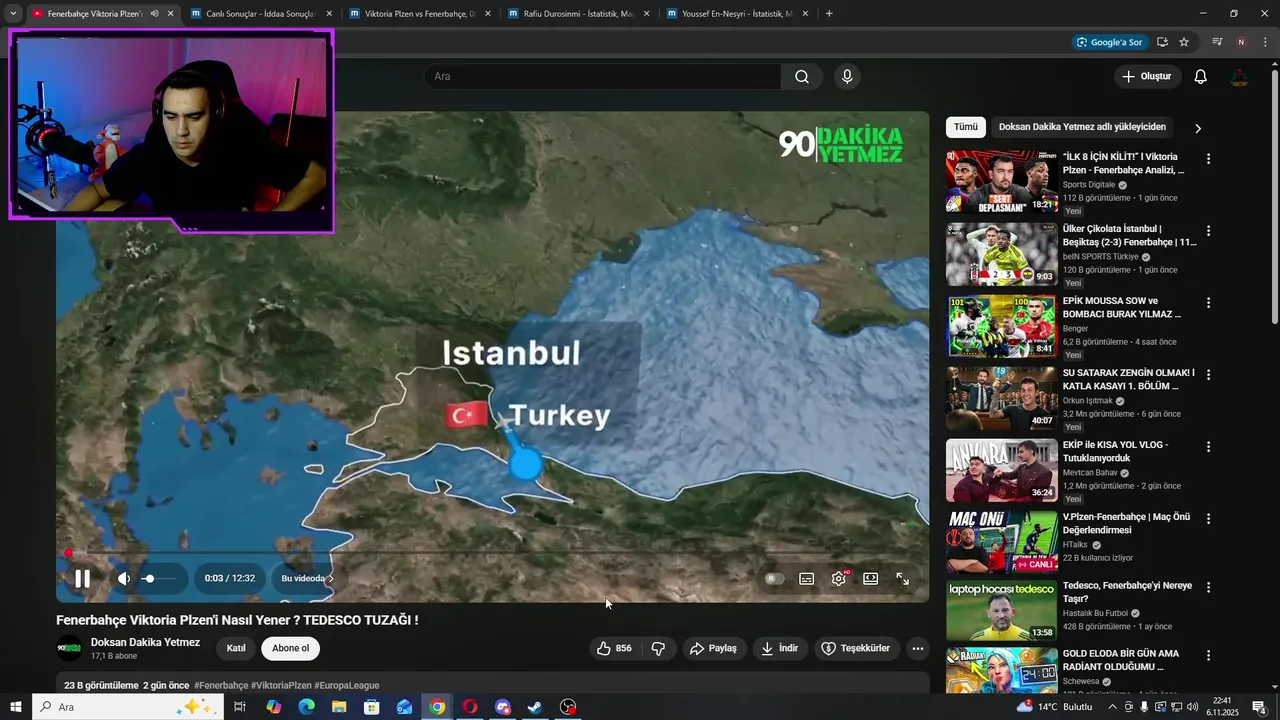Click in the YouTube Ara search box
The width and height of the screenshot is (1280, 720).
tap(602, 76)
